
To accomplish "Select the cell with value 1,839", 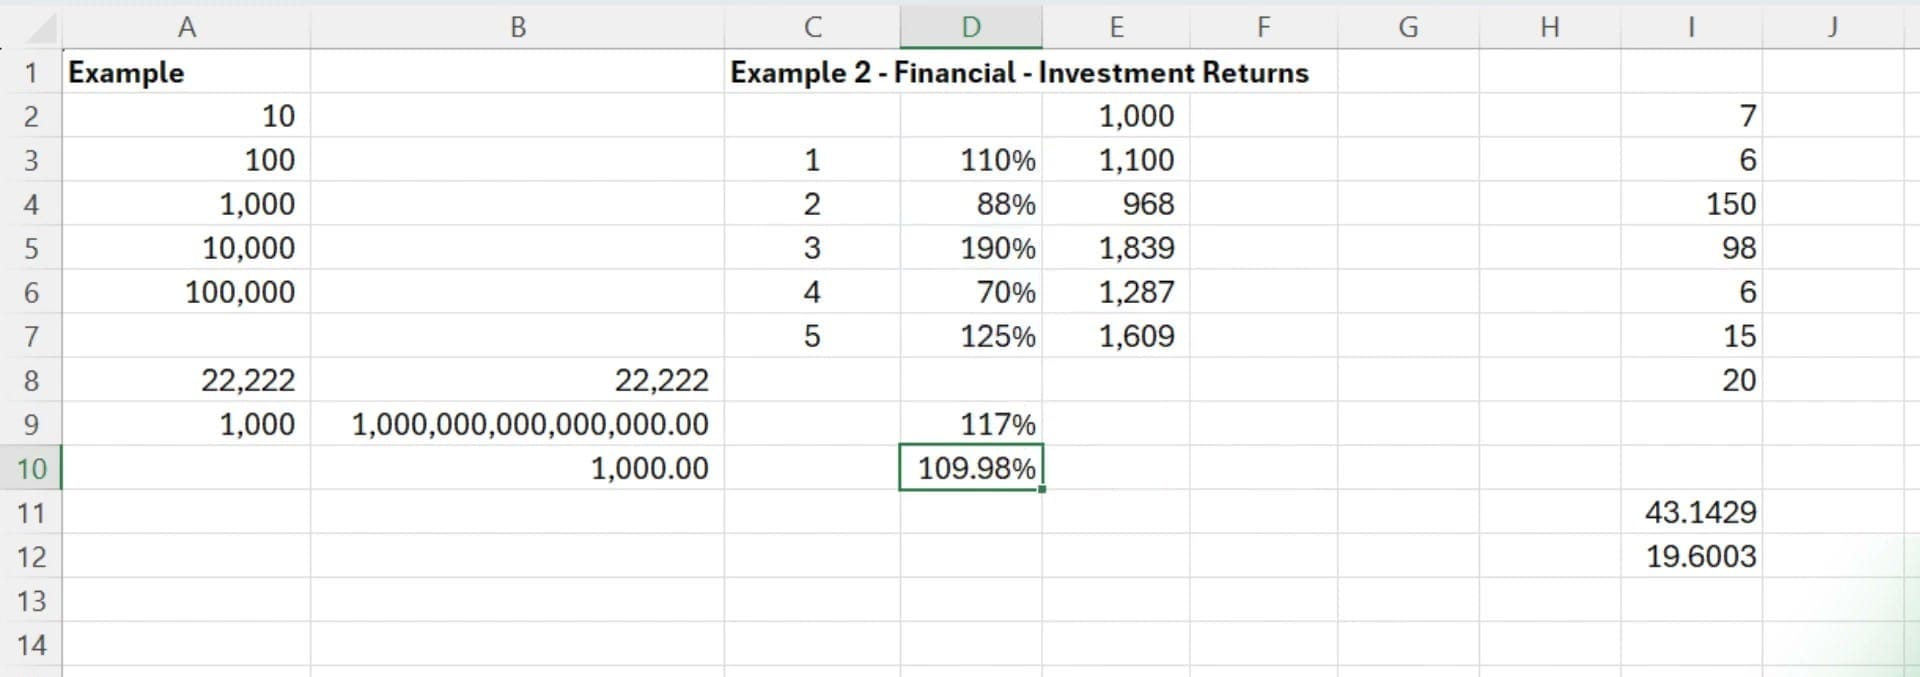I will click(x=1117, y=248).
